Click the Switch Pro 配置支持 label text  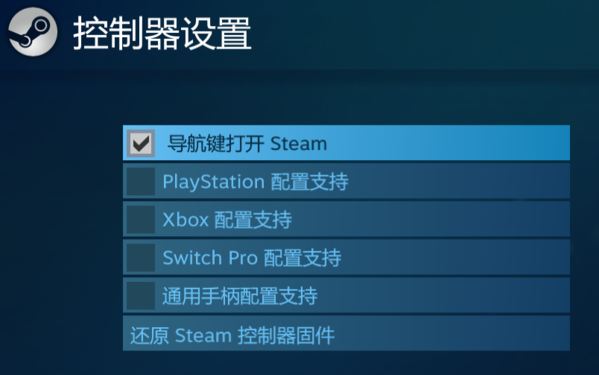[x=252, y=258]
